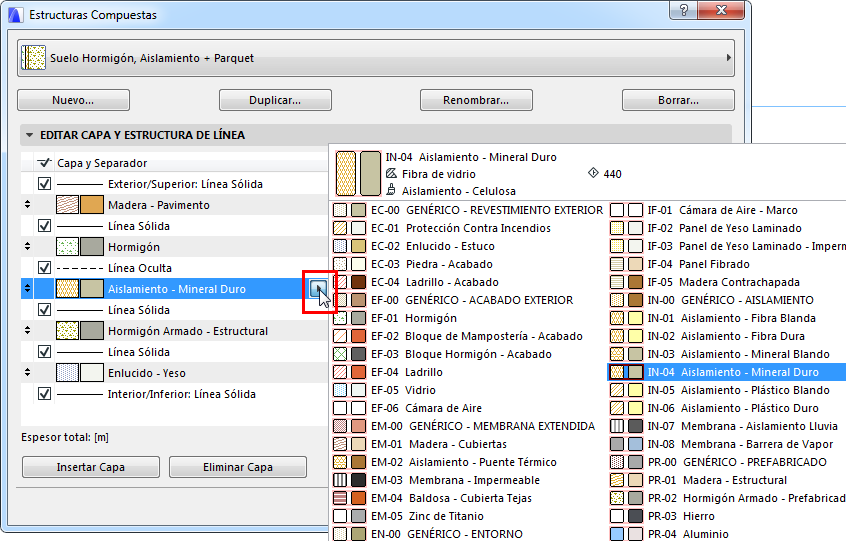
Task: Click the fill icon for EM-01 Madera - Cubiertas
Action: coord(340,444)
